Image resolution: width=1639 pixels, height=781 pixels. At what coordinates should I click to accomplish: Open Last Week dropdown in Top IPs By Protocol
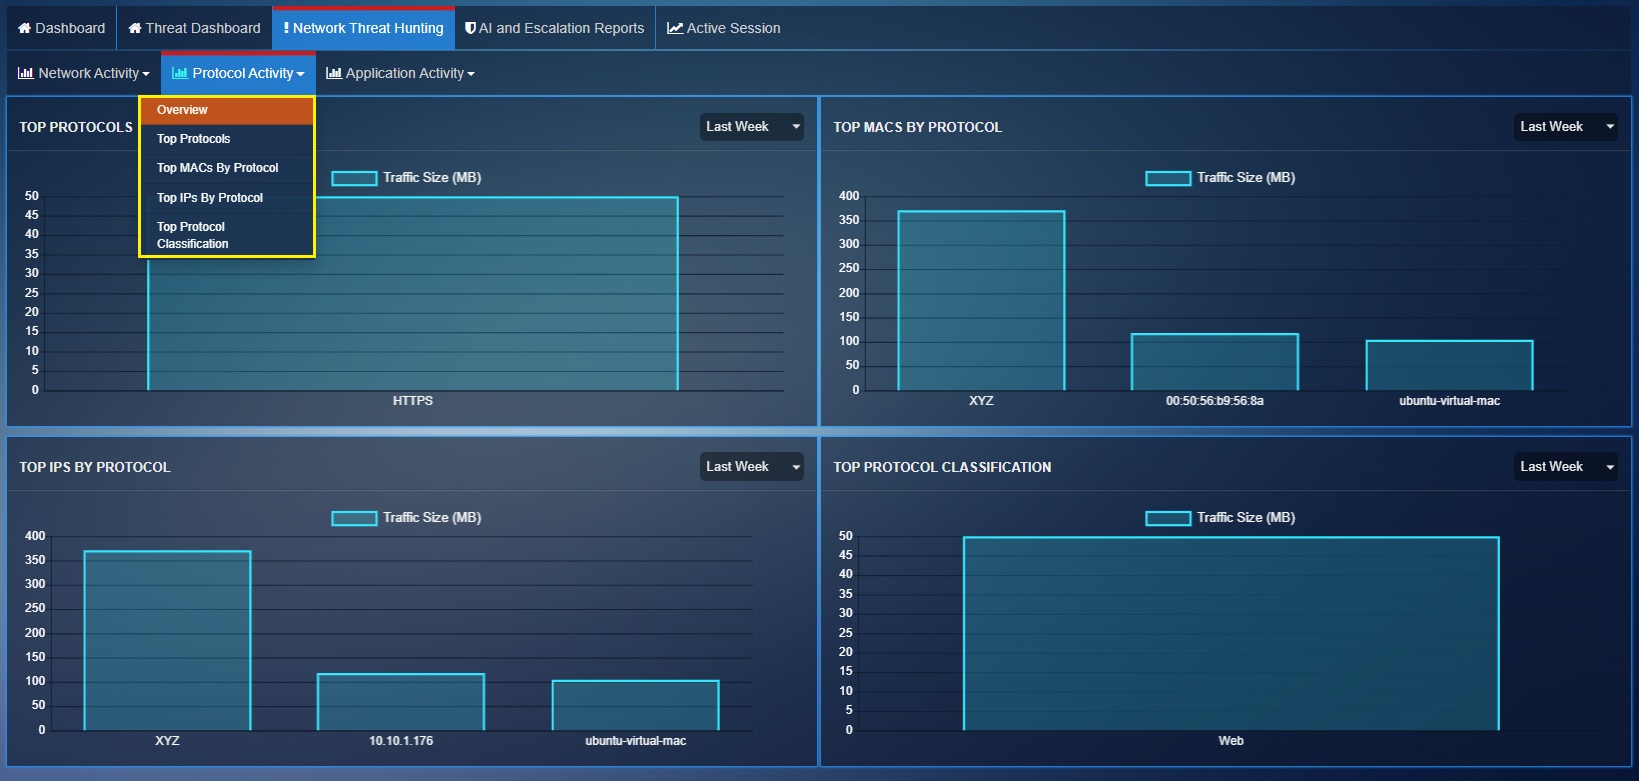pyautogui.click(x=752, y=467)
